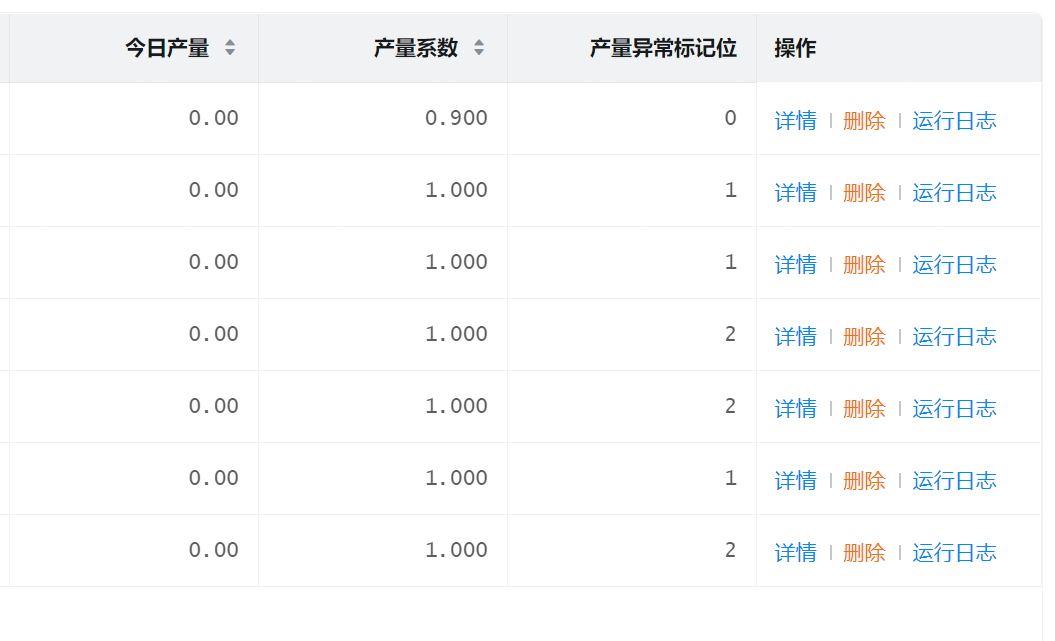This screenshot has width=1055, height=641.
Task: Open 详情 for the 0.900 coefficient row
Action: pos(795,121)
